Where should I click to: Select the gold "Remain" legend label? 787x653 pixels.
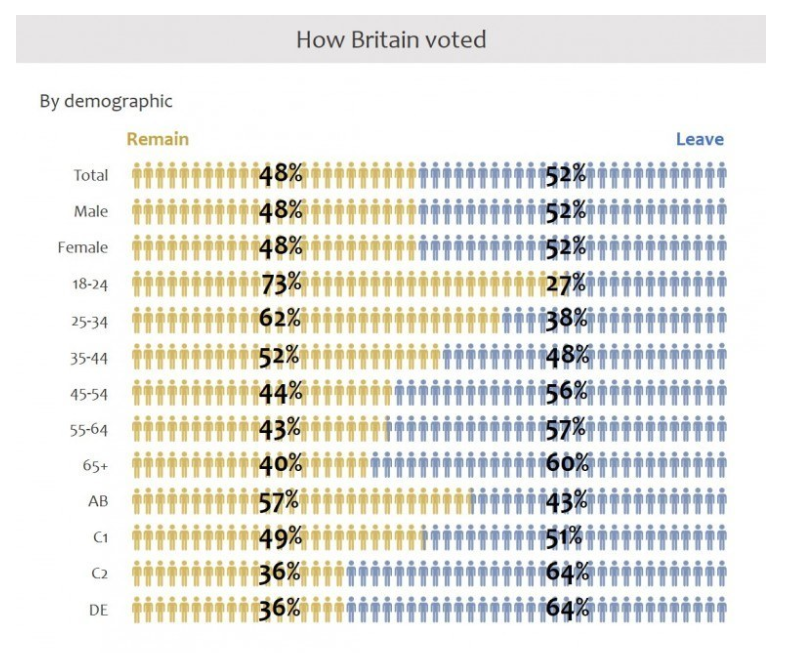click(157, 139)
